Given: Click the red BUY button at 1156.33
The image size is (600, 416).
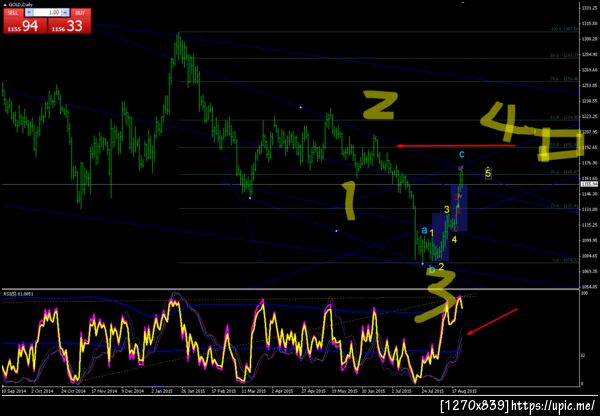Looking at the screenshot, I should [69, 21].
